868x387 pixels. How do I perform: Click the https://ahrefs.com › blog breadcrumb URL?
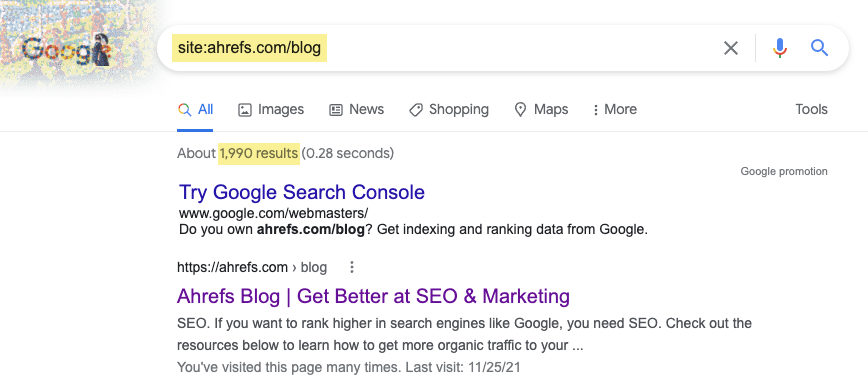tap(252, 268)
